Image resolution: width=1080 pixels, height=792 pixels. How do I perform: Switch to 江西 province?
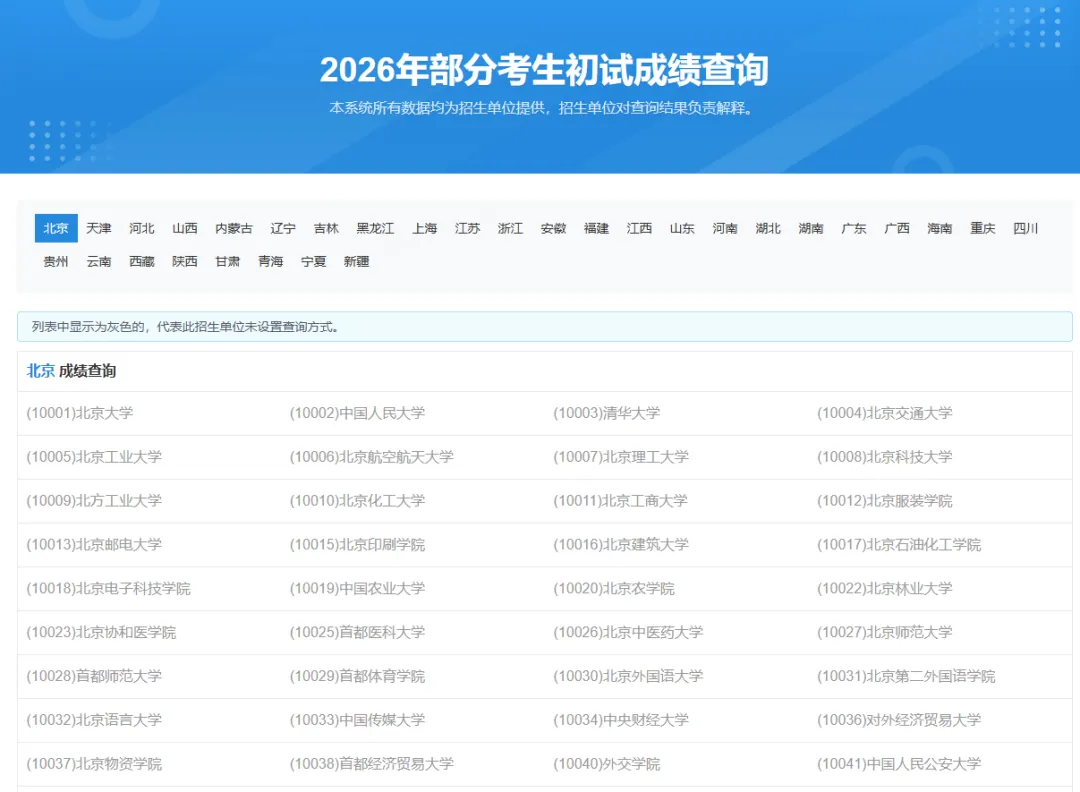[x=639, y=228]
